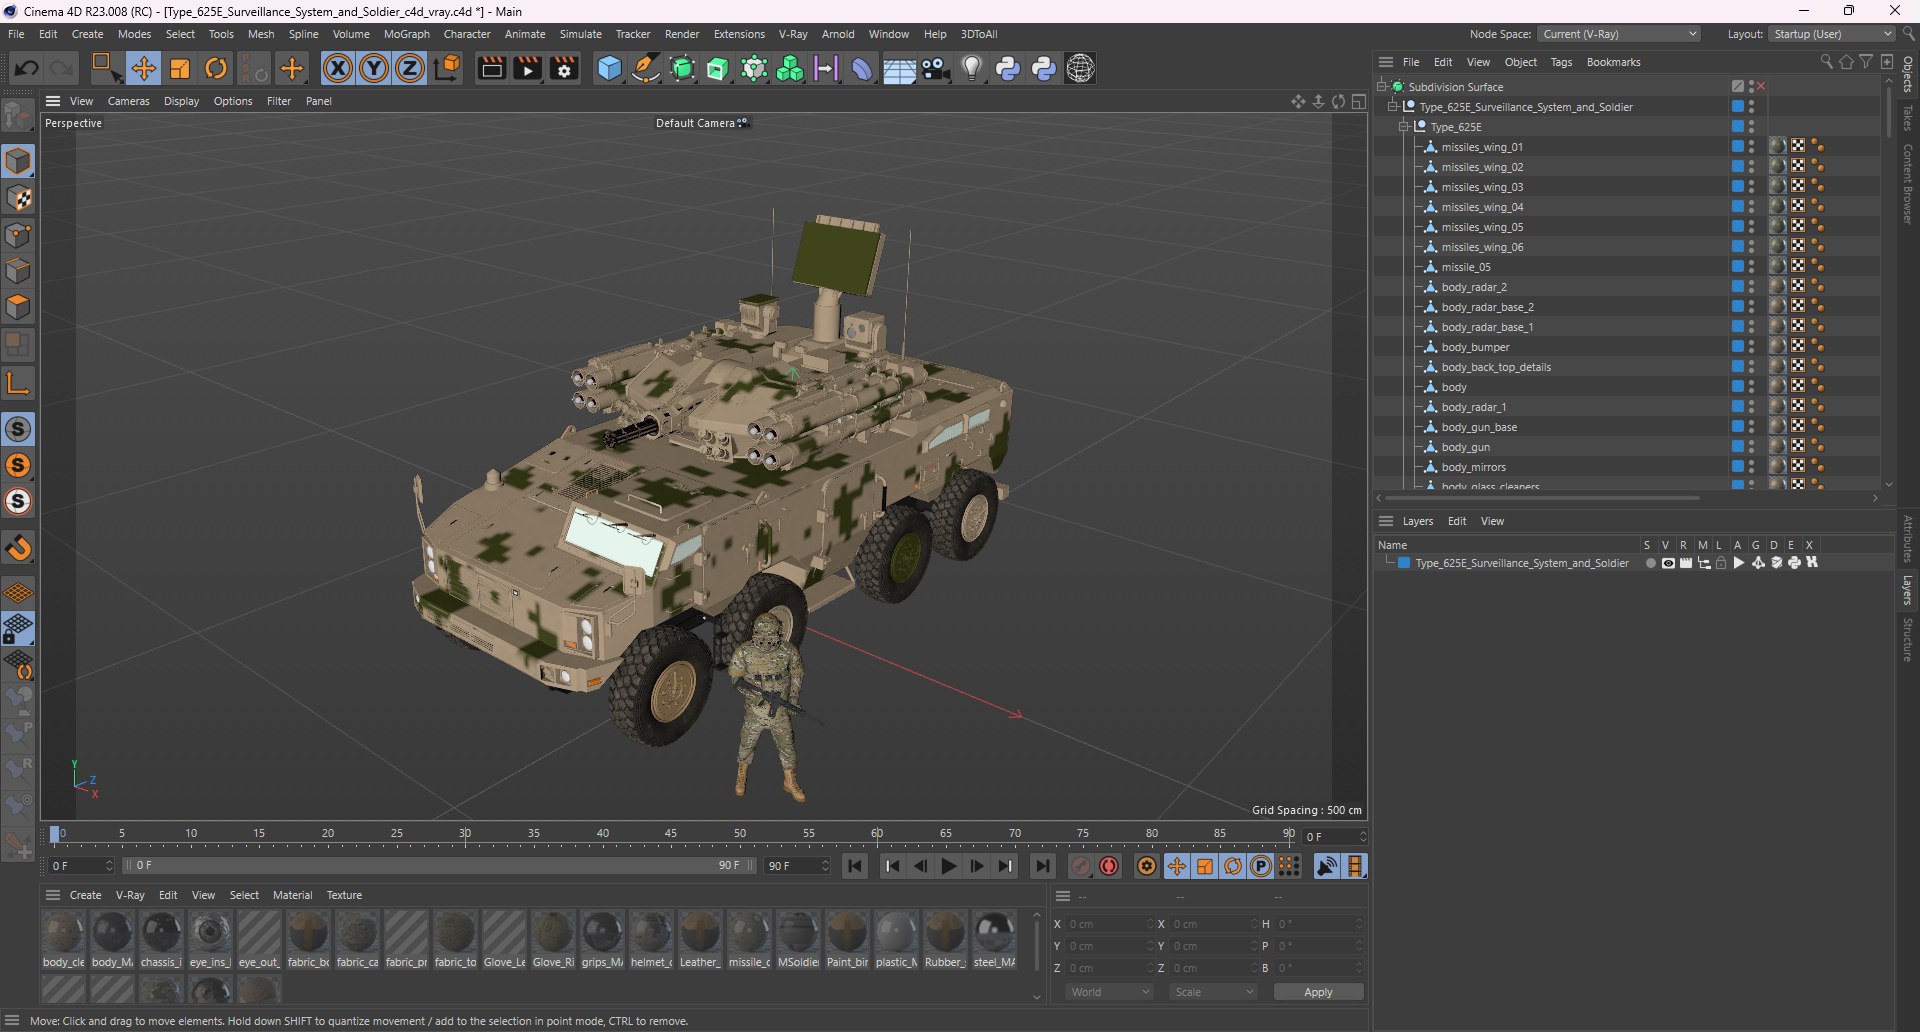Select body_gun_base in object tree
Viewport: 1920px width, 1032px height.
(x=1479, y=427)
